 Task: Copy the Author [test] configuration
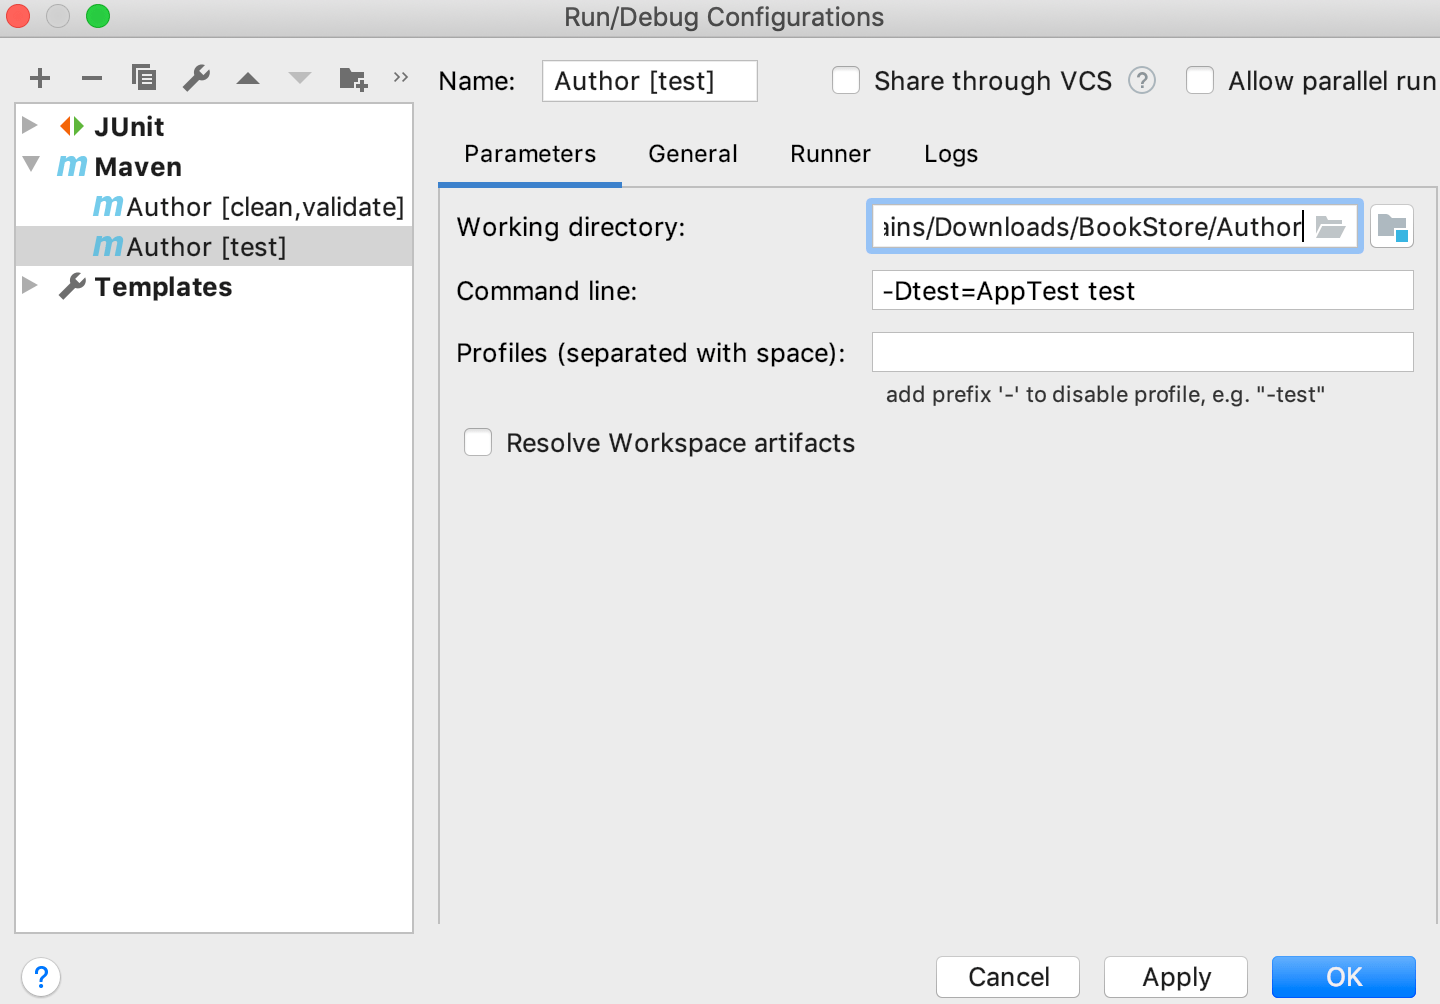[144, 77]
